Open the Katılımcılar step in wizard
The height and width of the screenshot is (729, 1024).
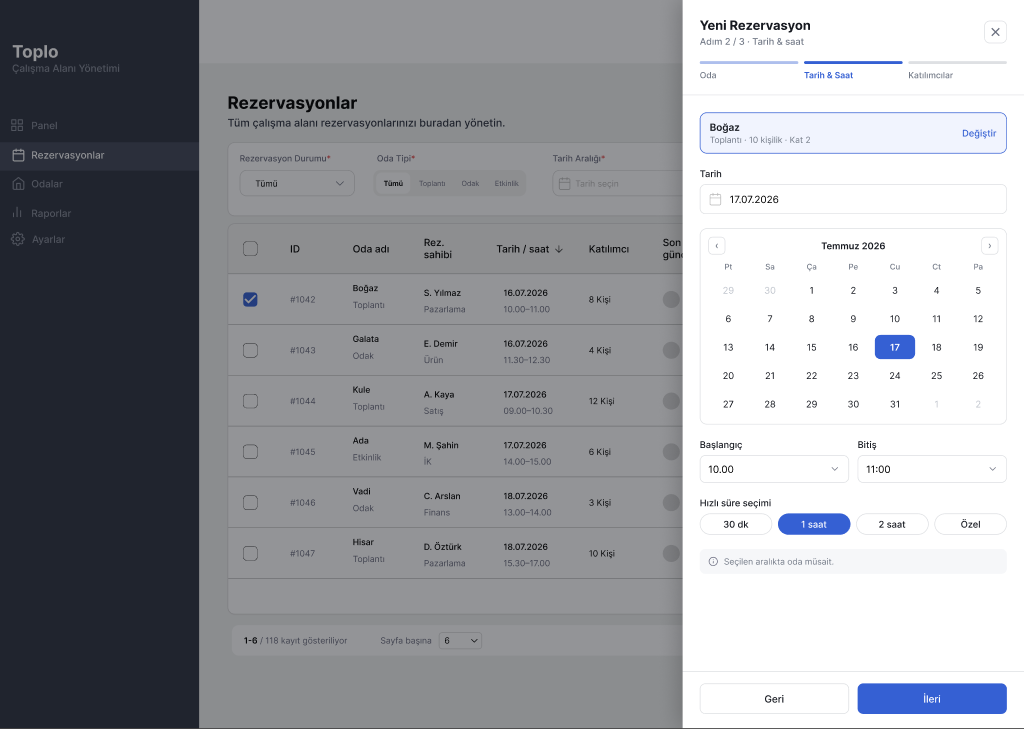click(957, 71)
